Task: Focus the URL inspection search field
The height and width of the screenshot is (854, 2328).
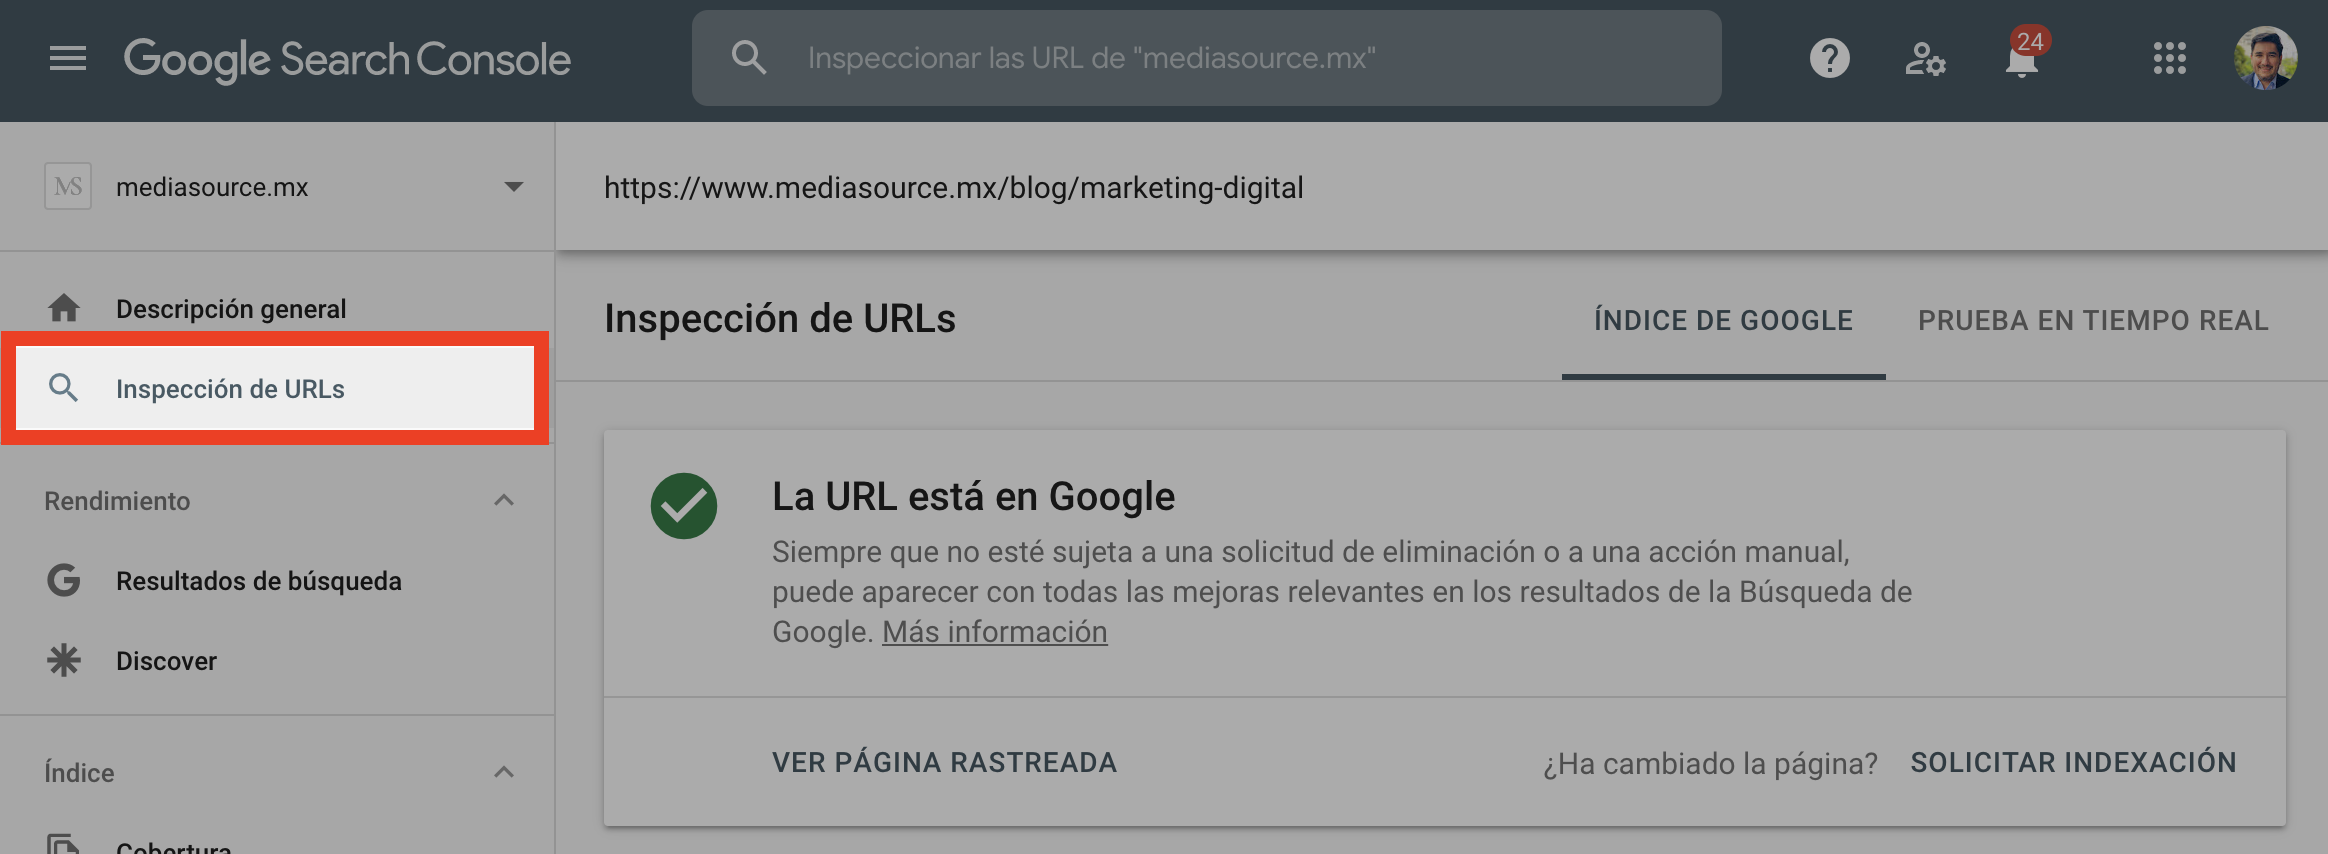Action: click(1240, 58)
